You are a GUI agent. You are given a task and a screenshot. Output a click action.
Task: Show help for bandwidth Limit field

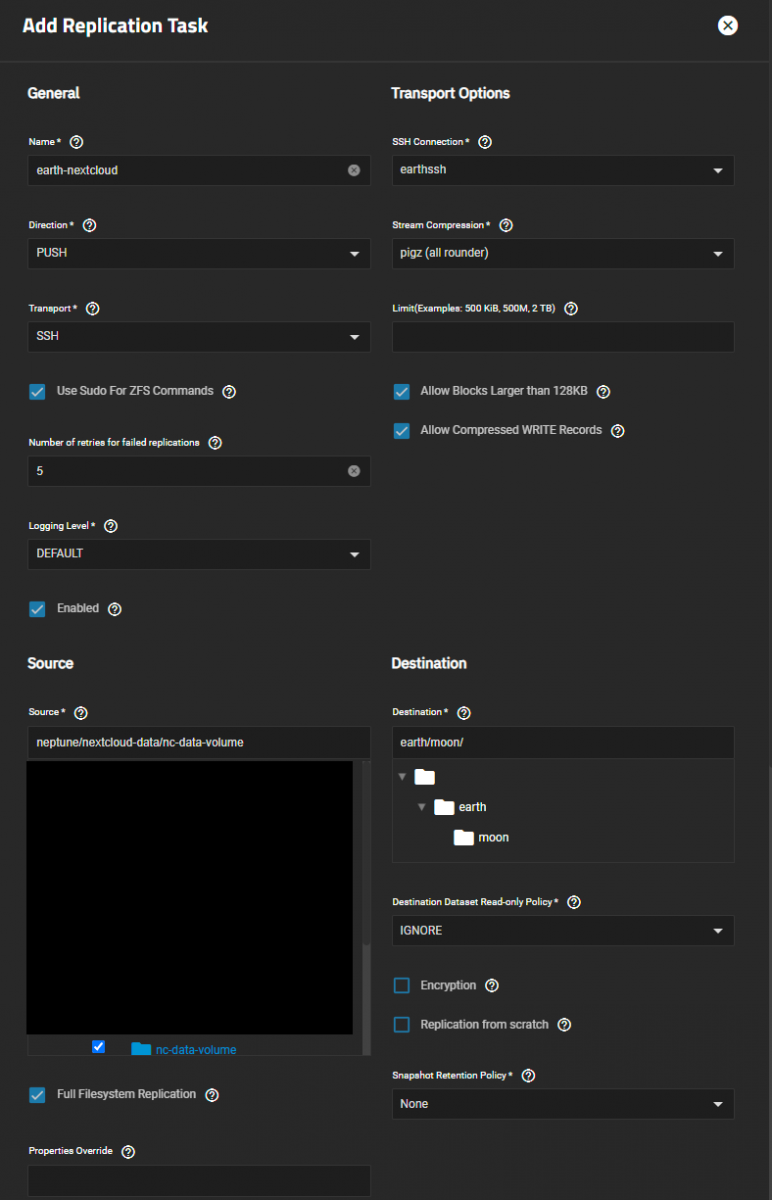[571, 309]
